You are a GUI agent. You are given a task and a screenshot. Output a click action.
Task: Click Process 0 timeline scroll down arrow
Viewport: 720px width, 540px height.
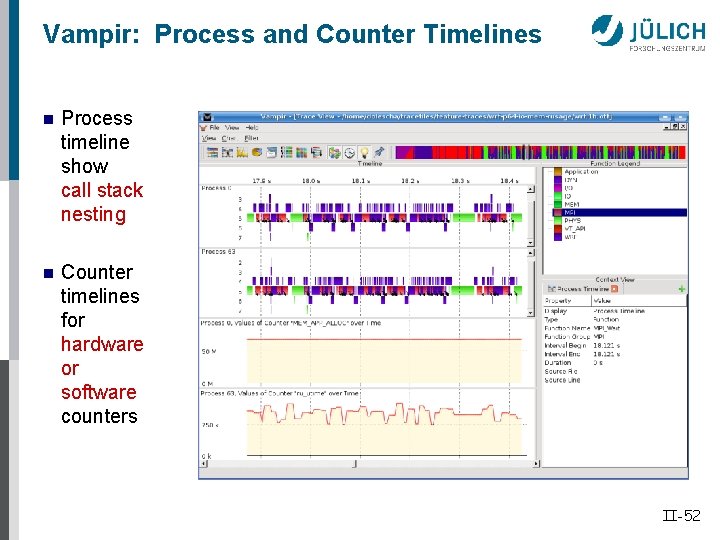pyautogui.click(x=530, y=242)
